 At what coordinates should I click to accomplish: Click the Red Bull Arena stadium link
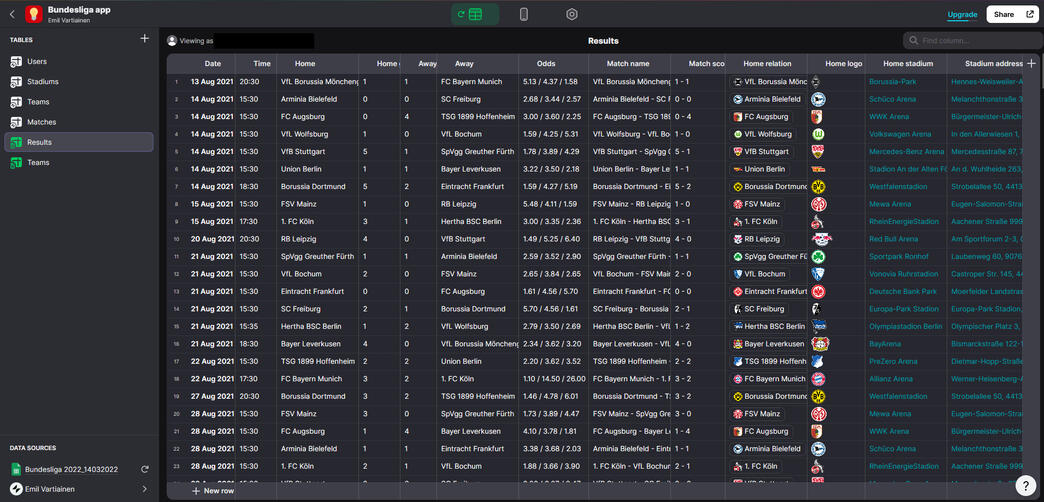pyautogui.click(x=893, y=239)
